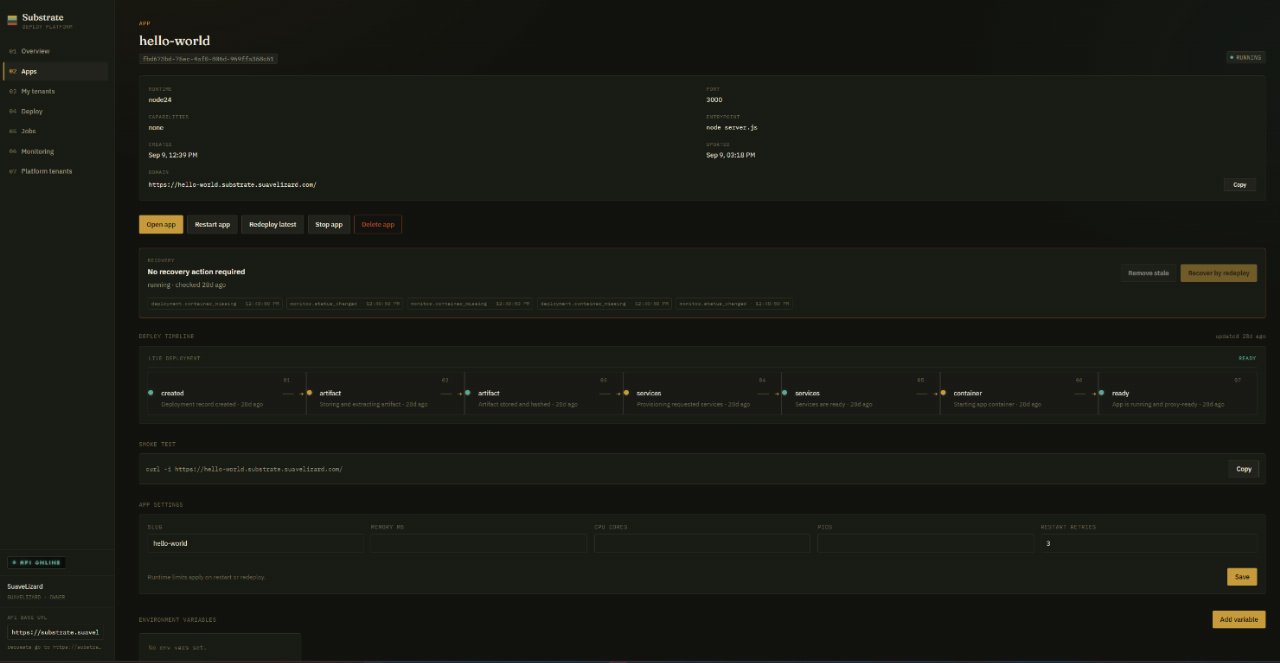Click the orange dot beside container

943,393
